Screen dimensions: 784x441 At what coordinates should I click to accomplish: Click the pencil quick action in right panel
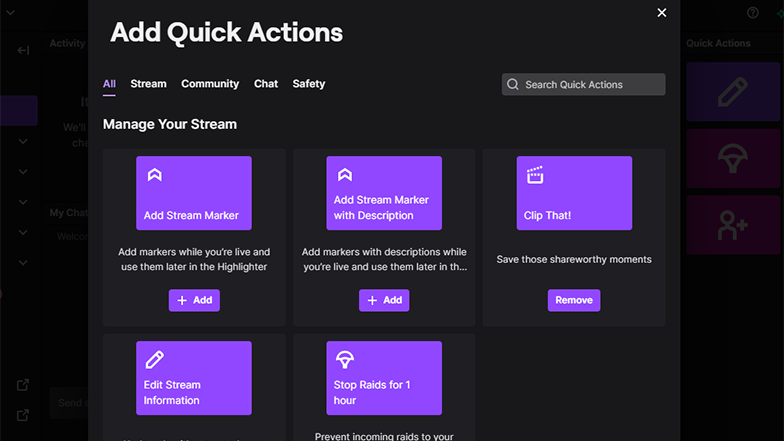click(x=732, y=92)
